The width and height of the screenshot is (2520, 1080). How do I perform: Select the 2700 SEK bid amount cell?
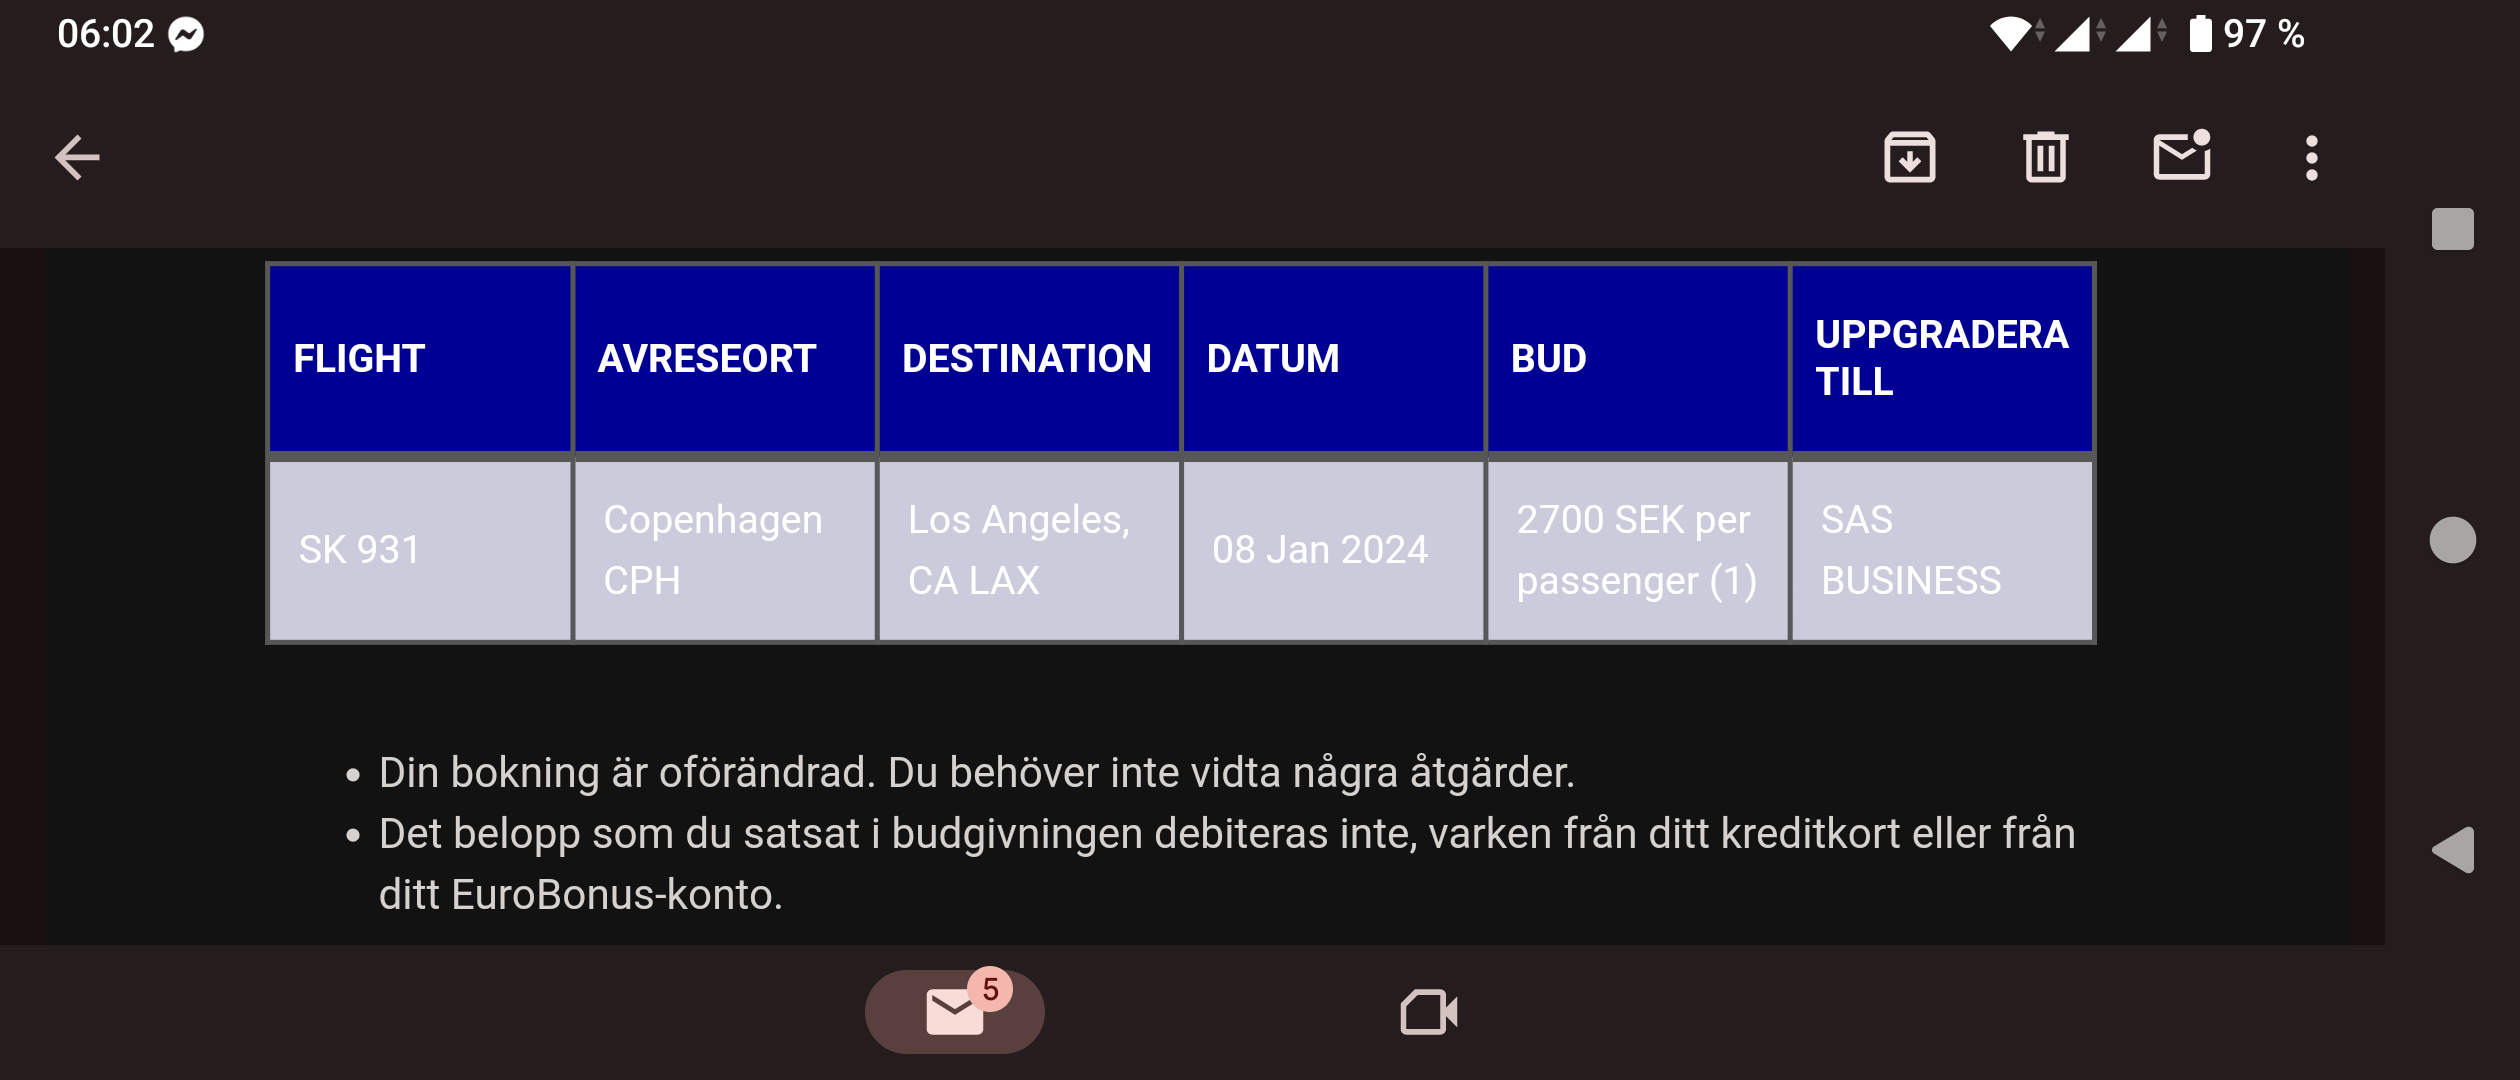pos(1637,549)
